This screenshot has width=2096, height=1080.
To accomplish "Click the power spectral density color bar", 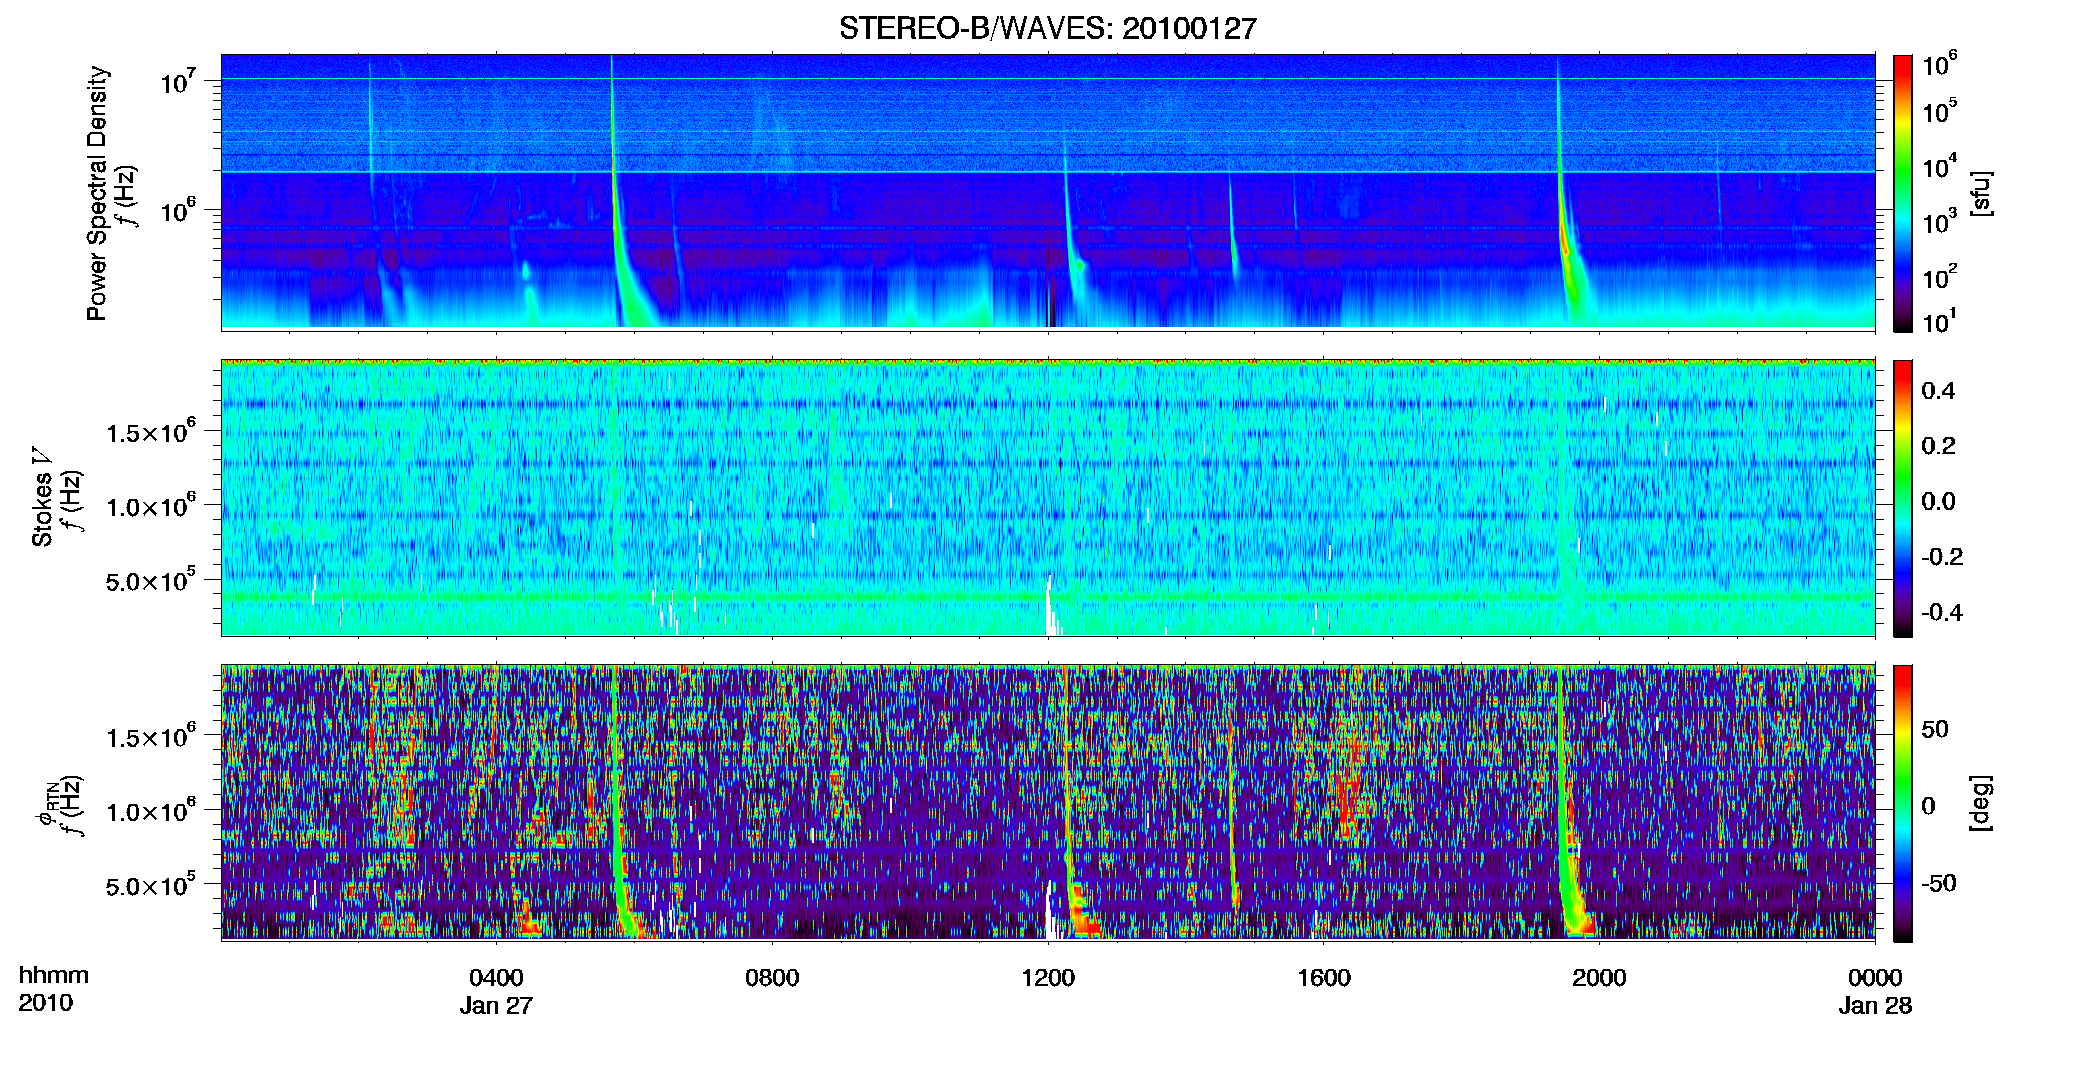I will [x=1903, y=193].
